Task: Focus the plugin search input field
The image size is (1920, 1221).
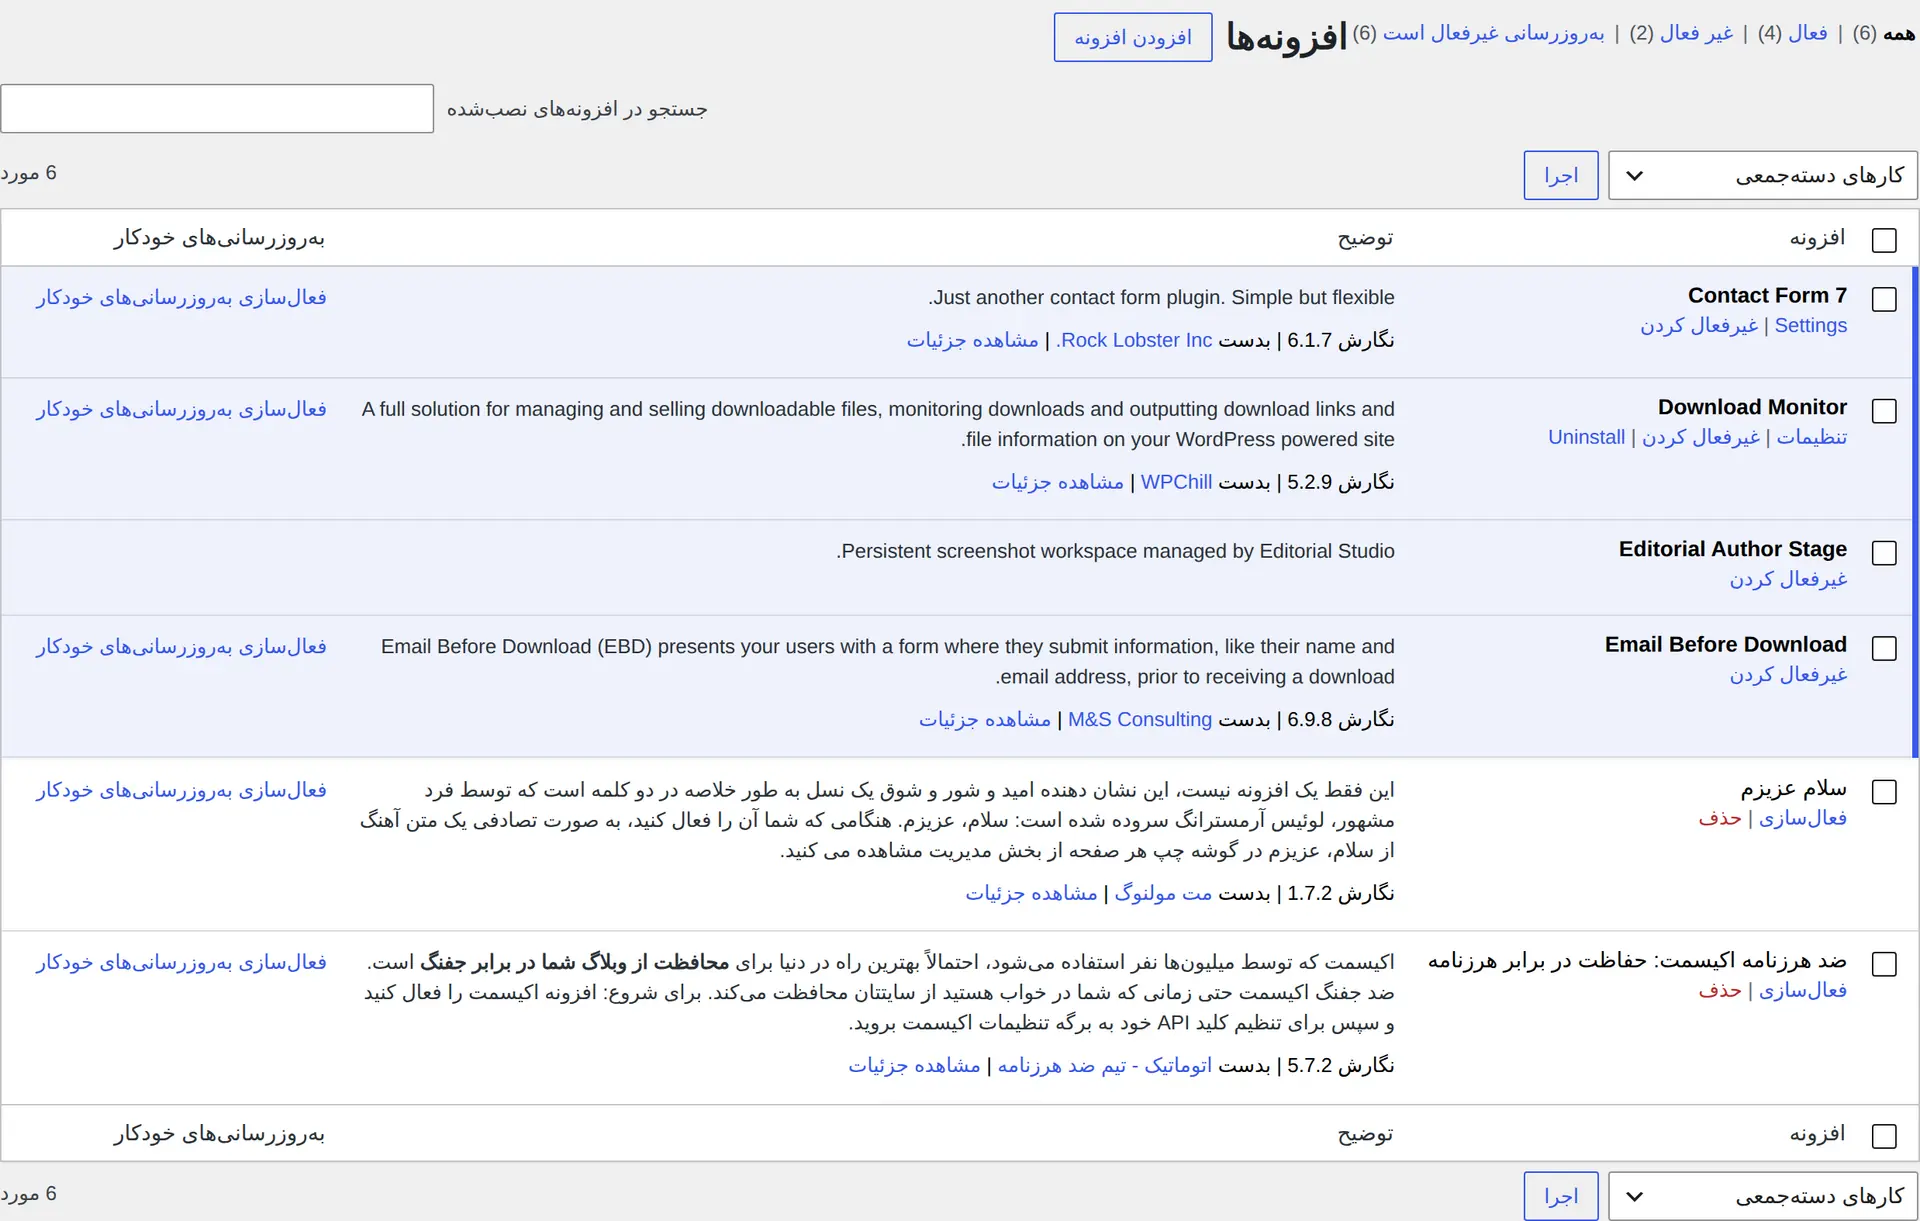Action: coord(217,108)
